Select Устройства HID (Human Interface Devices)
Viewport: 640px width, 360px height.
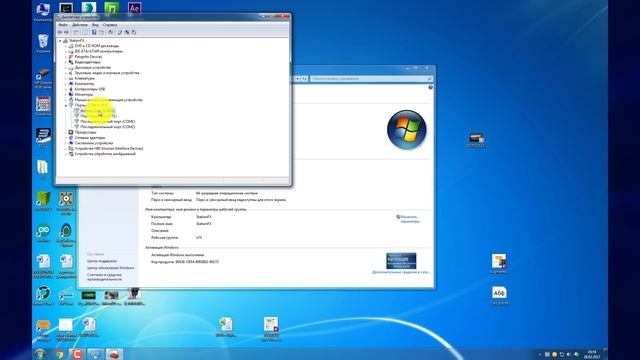click(109, 149)
